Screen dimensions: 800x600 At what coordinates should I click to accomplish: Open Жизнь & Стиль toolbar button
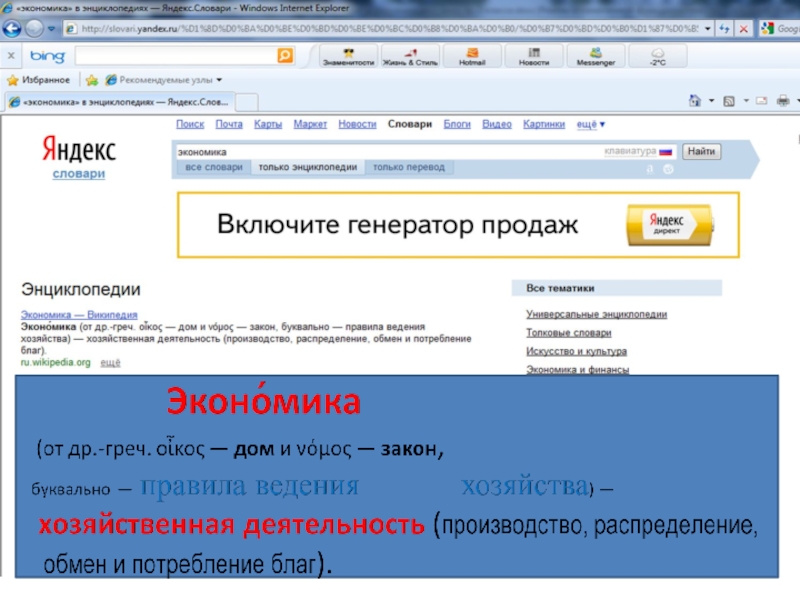[410, 56]
